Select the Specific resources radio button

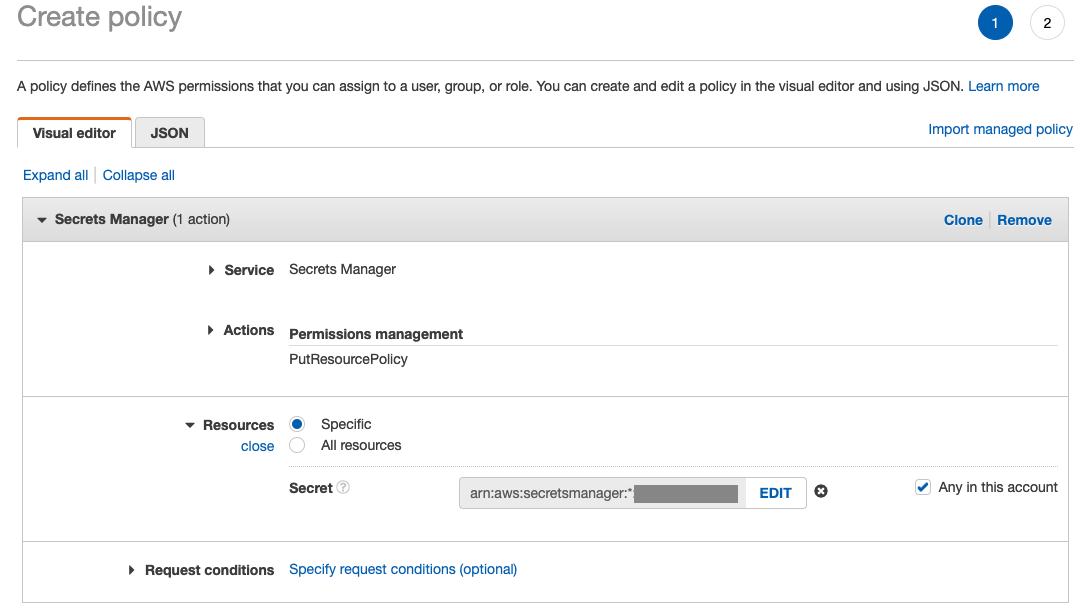[x=297, y=424]
